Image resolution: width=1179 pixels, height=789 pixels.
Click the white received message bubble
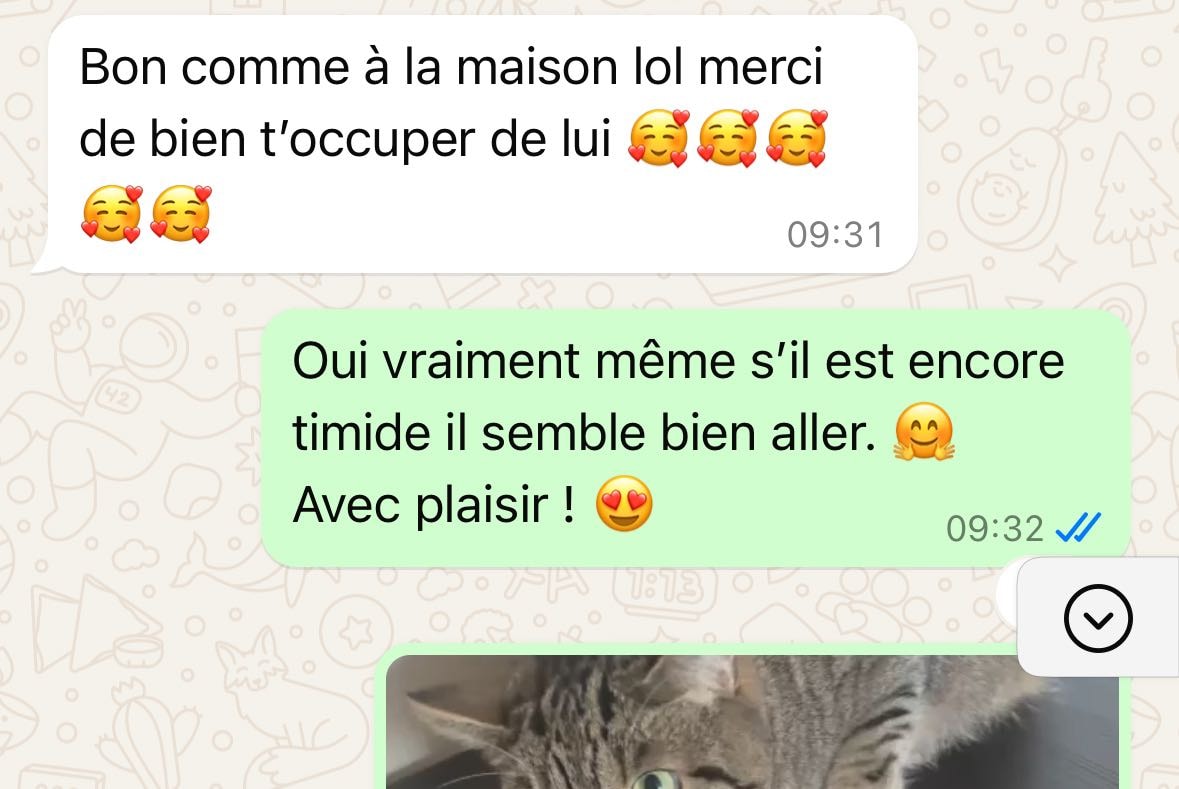tap(481, 144)
